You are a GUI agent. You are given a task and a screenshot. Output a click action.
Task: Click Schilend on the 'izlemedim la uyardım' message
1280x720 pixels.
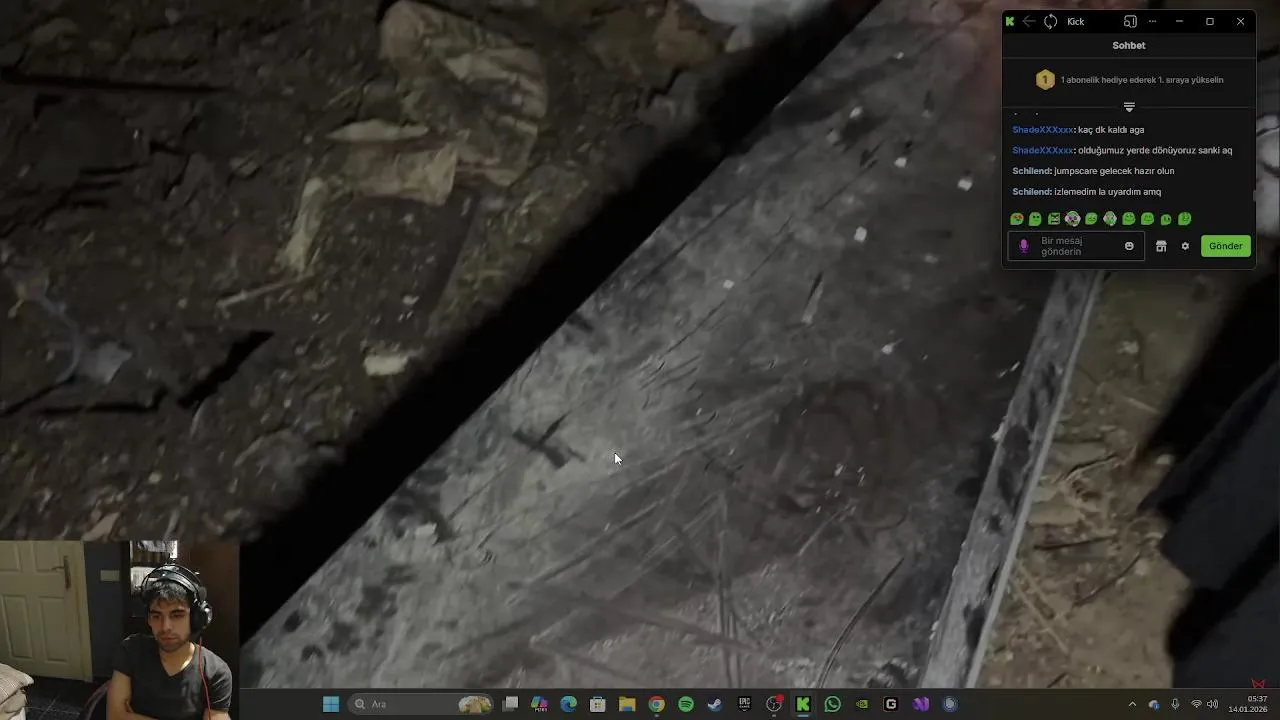coord(1031,192)
